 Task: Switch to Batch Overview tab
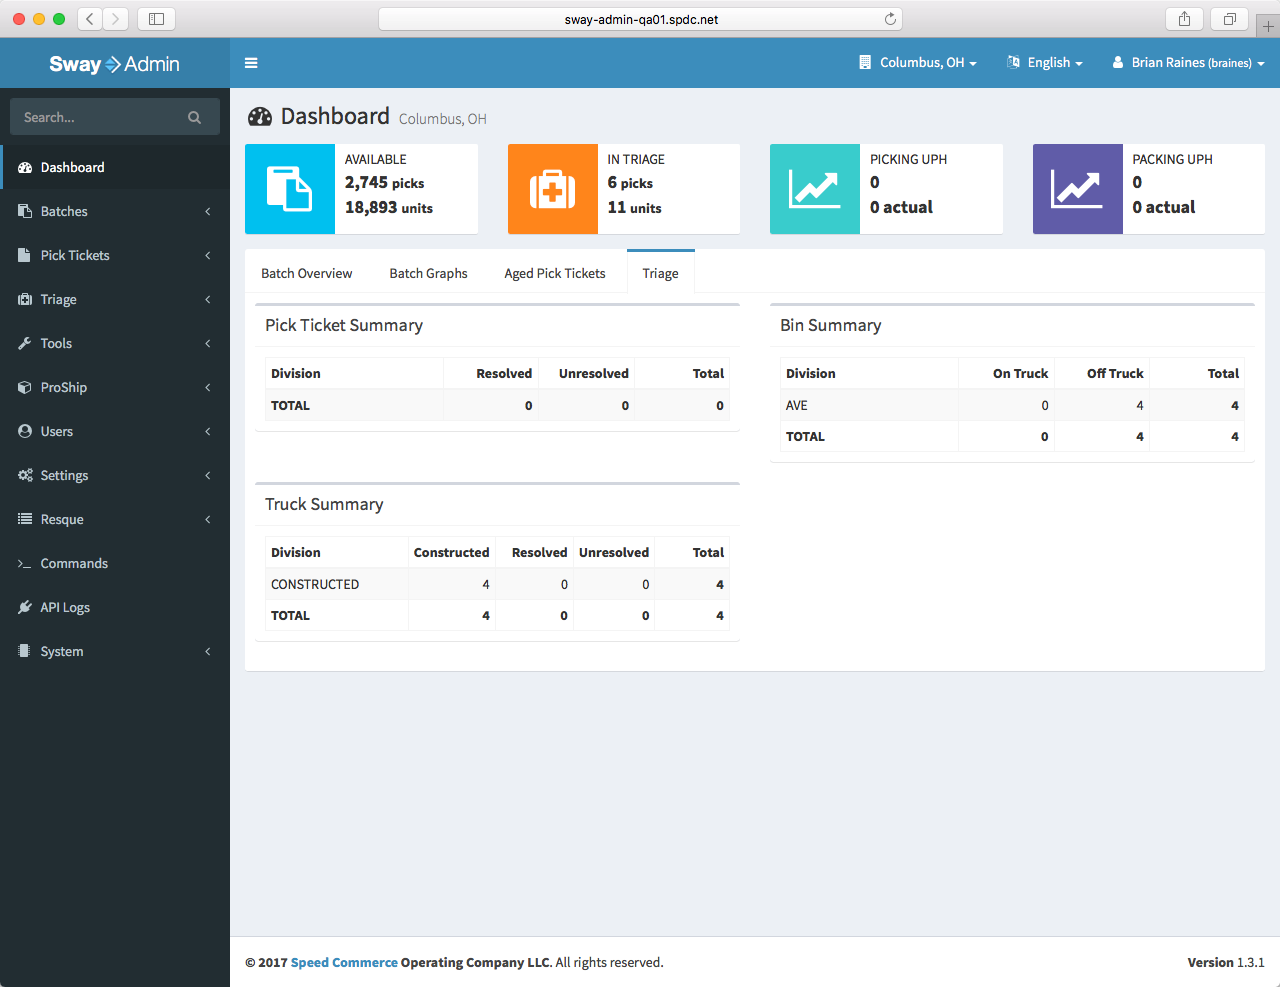(307, 273)
